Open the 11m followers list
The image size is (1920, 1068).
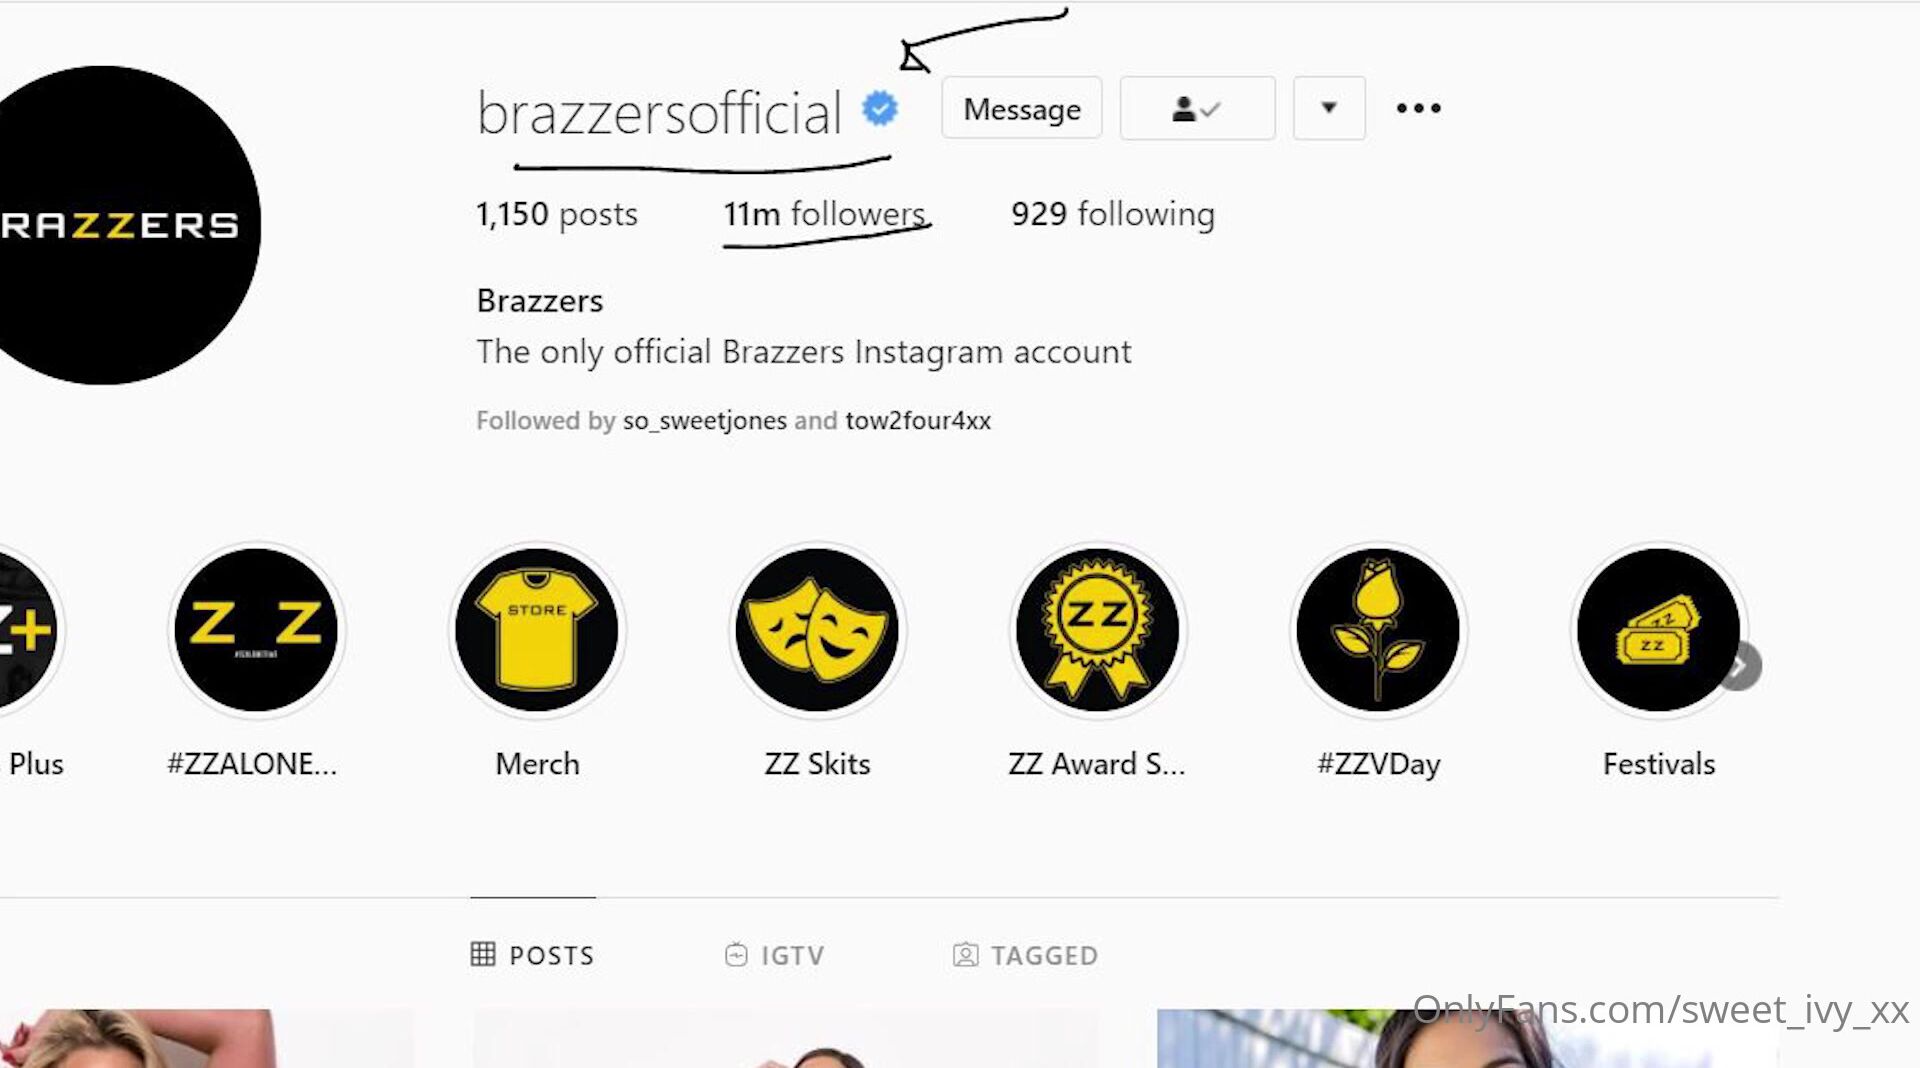click(825, 214)
